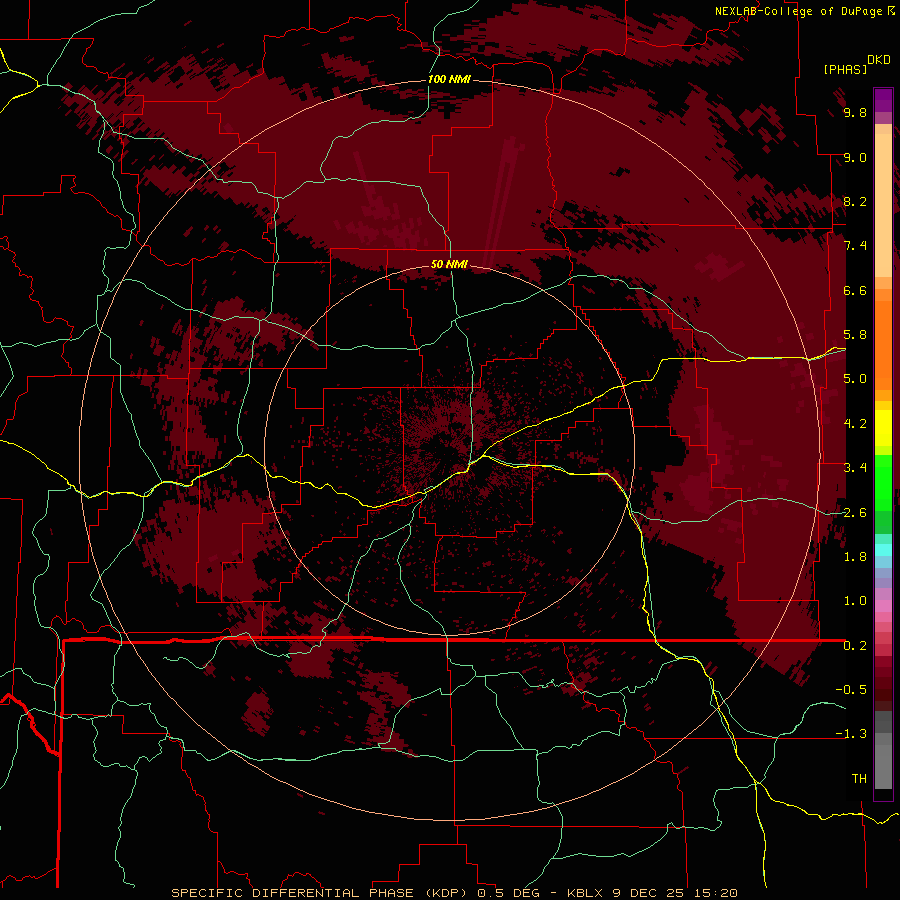Click the 9.0 value on the color scale
The height and width of the screenshot is (900, 900).
point(855,157)
